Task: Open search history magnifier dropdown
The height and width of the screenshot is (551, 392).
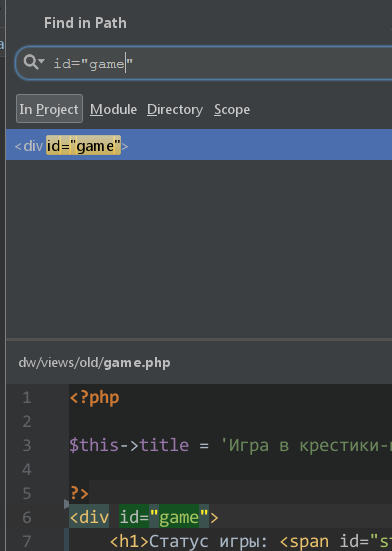Action: [34, 63]
